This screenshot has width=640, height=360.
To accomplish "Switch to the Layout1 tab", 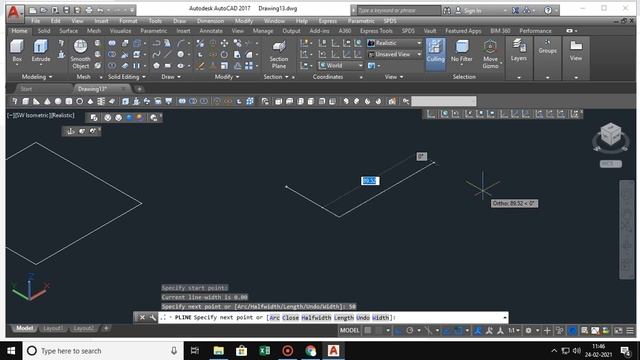I will coord(53,328).
